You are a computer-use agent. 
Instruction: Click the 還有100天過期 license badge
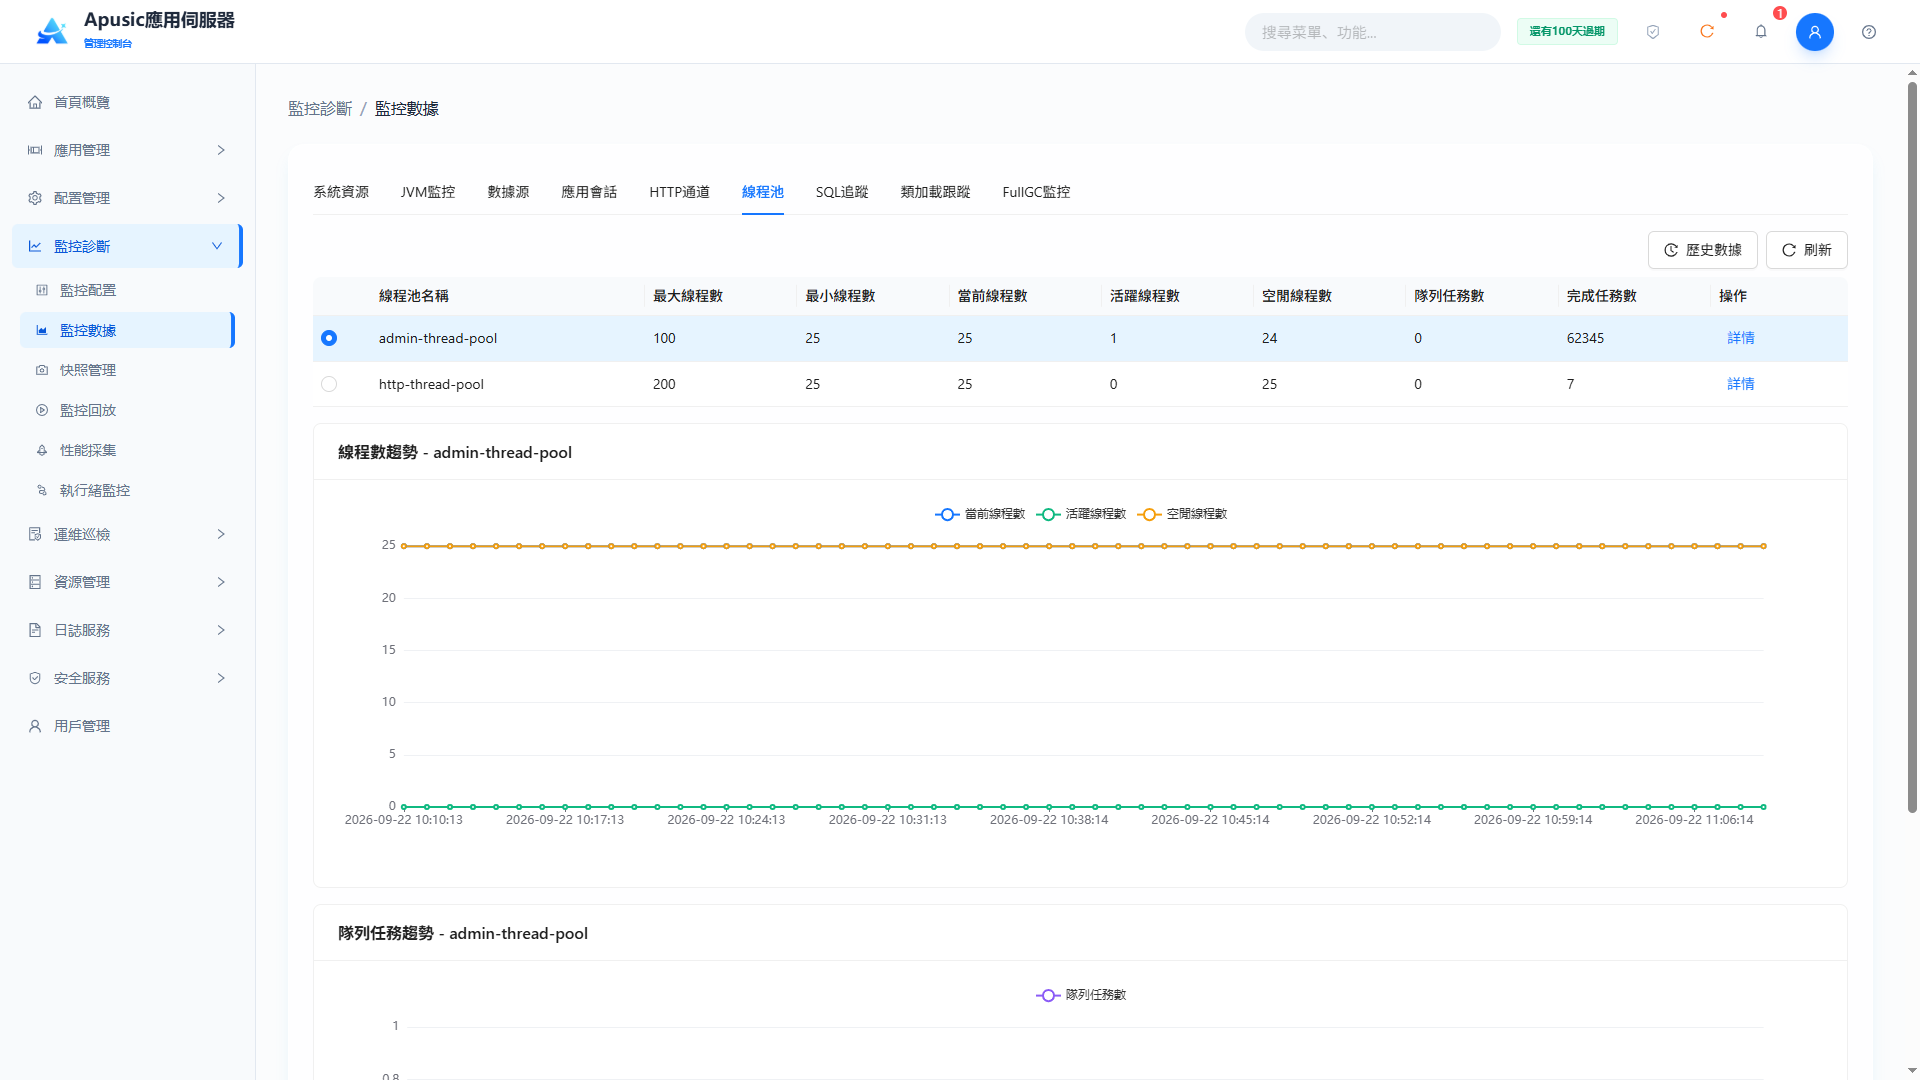pos(1567,32)
